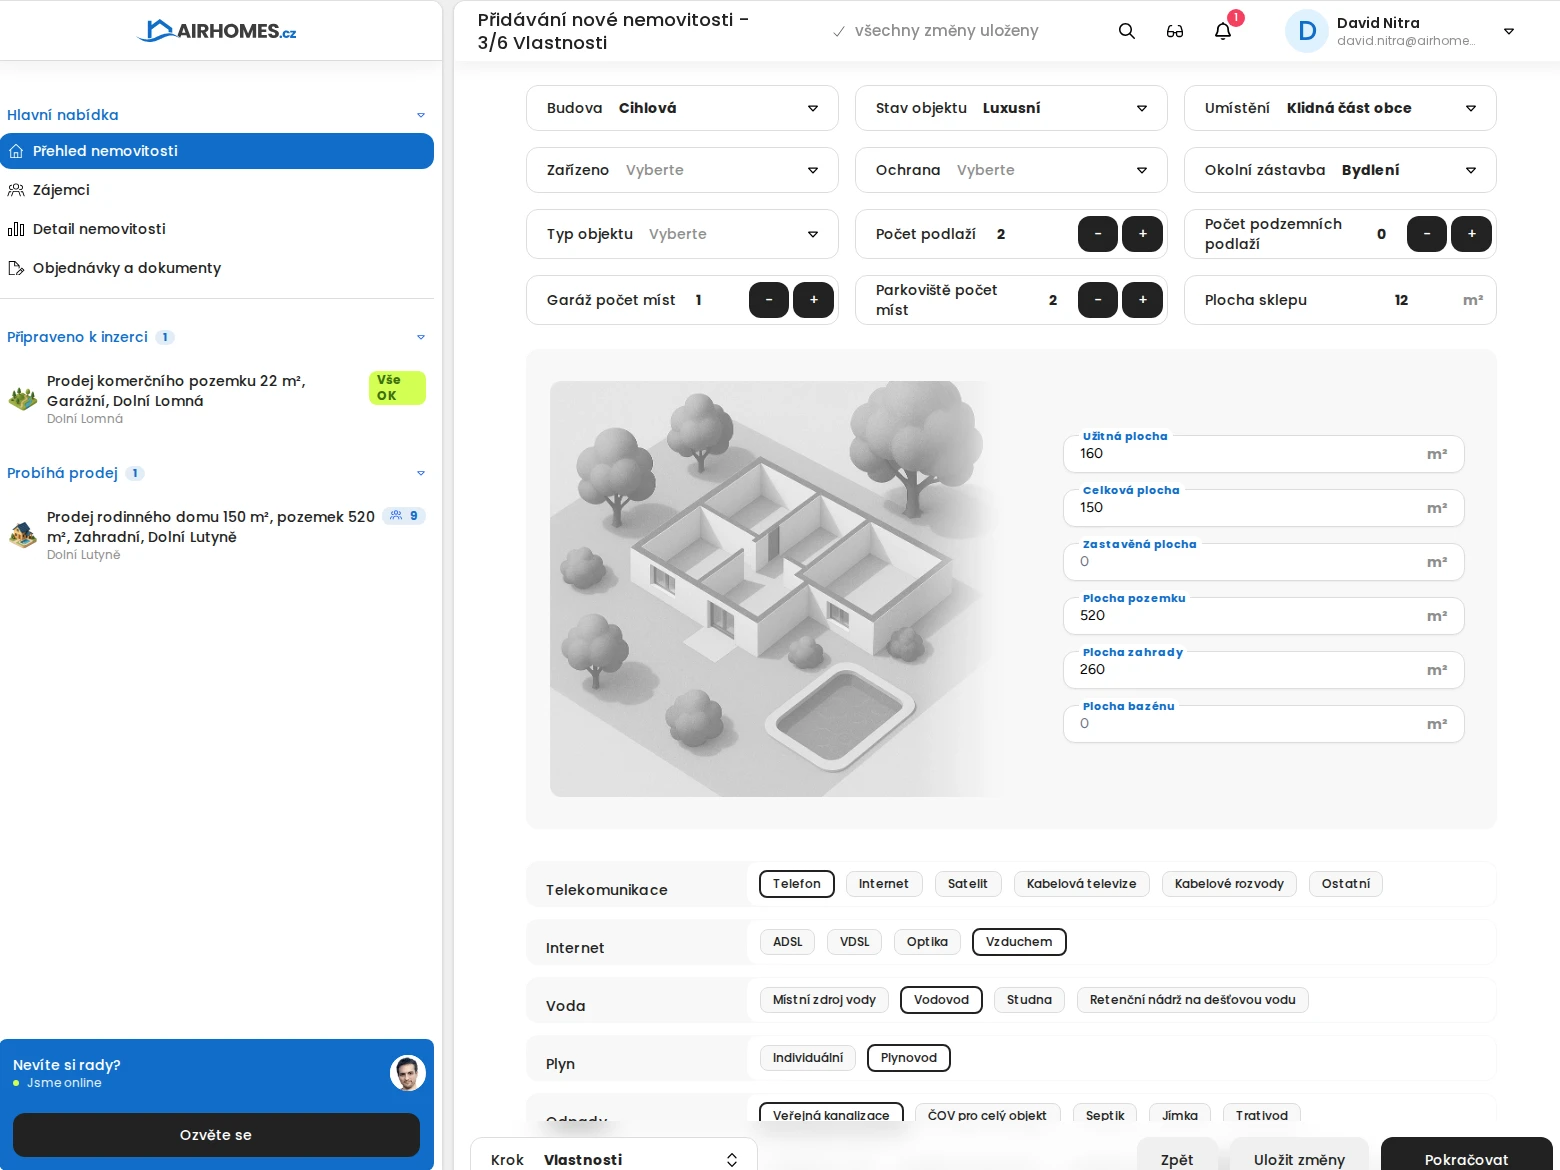
Task: Toggle the Optika internet option
Action: pos(926,942)
